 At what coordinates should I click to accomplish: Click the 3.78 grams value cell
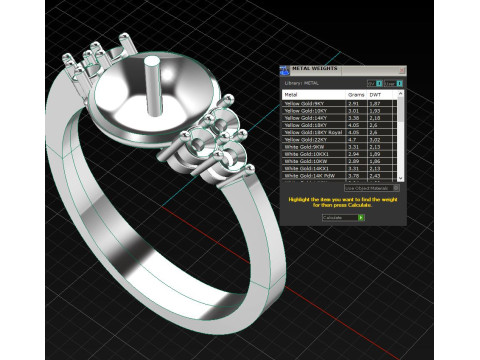coord(356,176)
